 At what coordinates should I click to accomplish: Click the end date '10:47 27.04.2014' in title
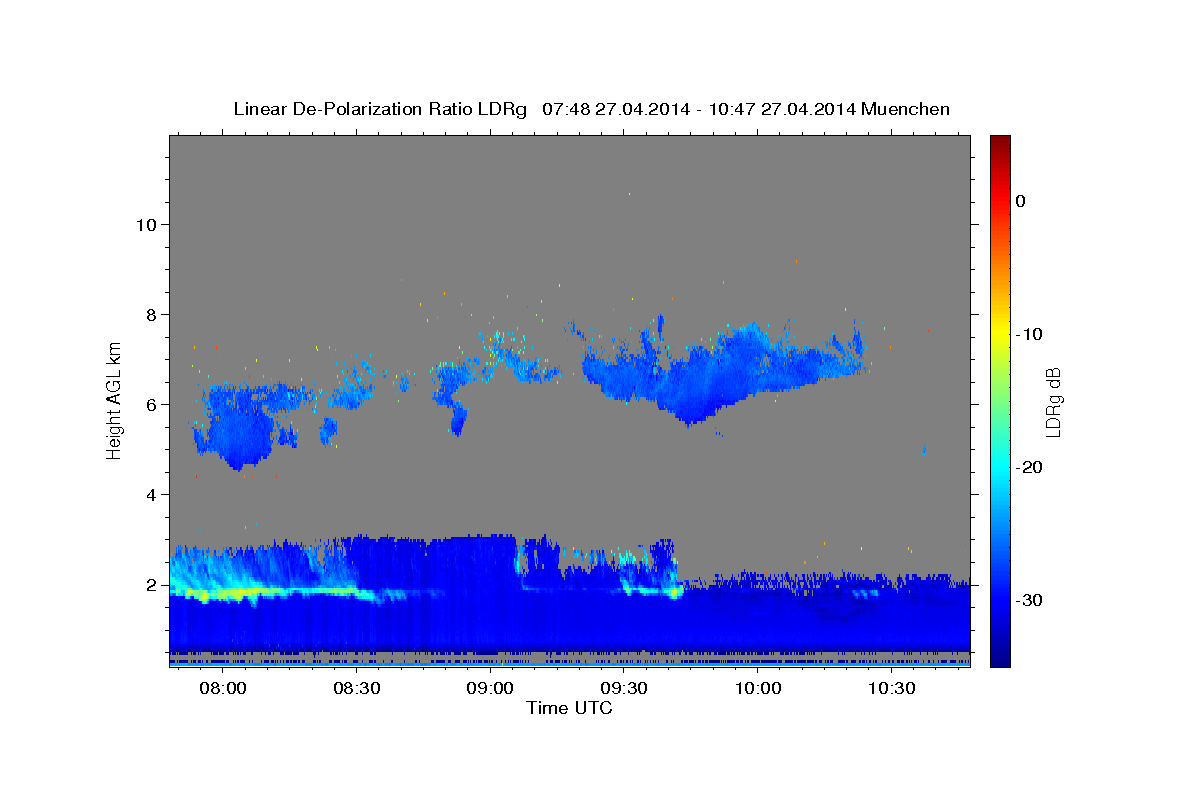(781, 109)
